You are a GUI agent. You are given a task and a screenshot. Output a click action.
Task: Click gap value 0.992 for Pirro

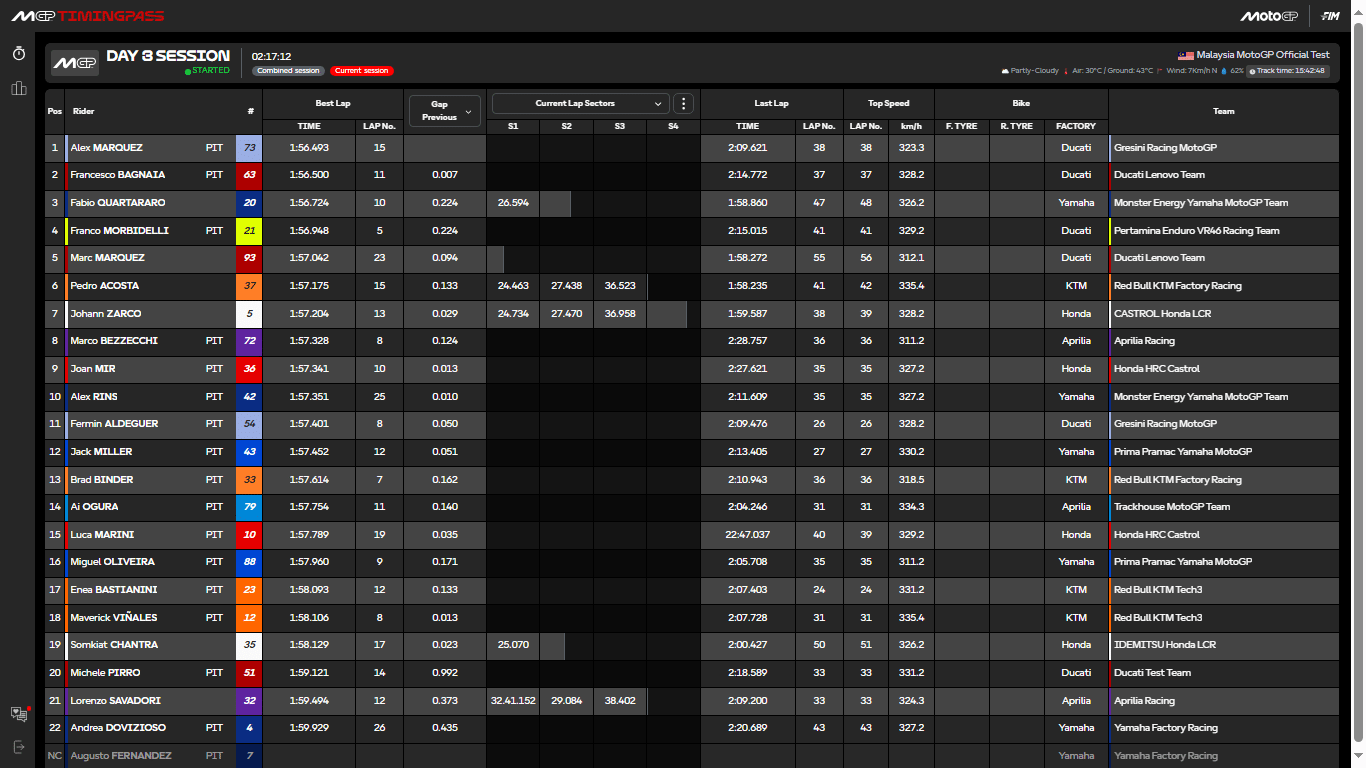[444, 673]
